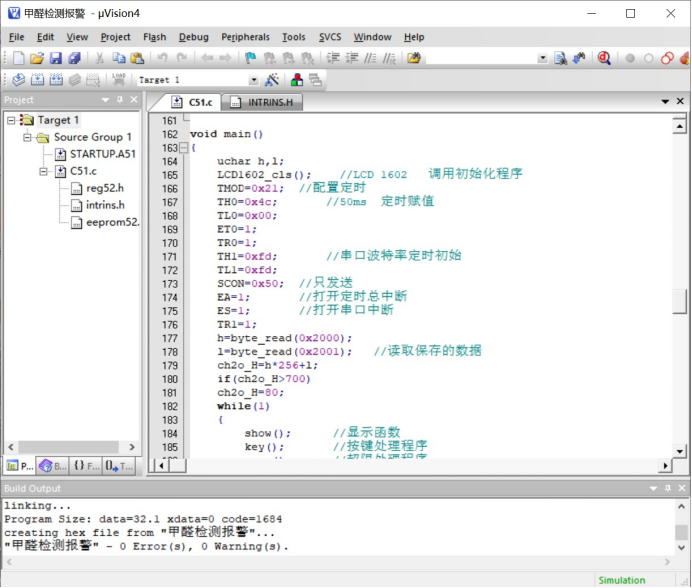Open Target Options with the magic wand icon

coord(272,80)
